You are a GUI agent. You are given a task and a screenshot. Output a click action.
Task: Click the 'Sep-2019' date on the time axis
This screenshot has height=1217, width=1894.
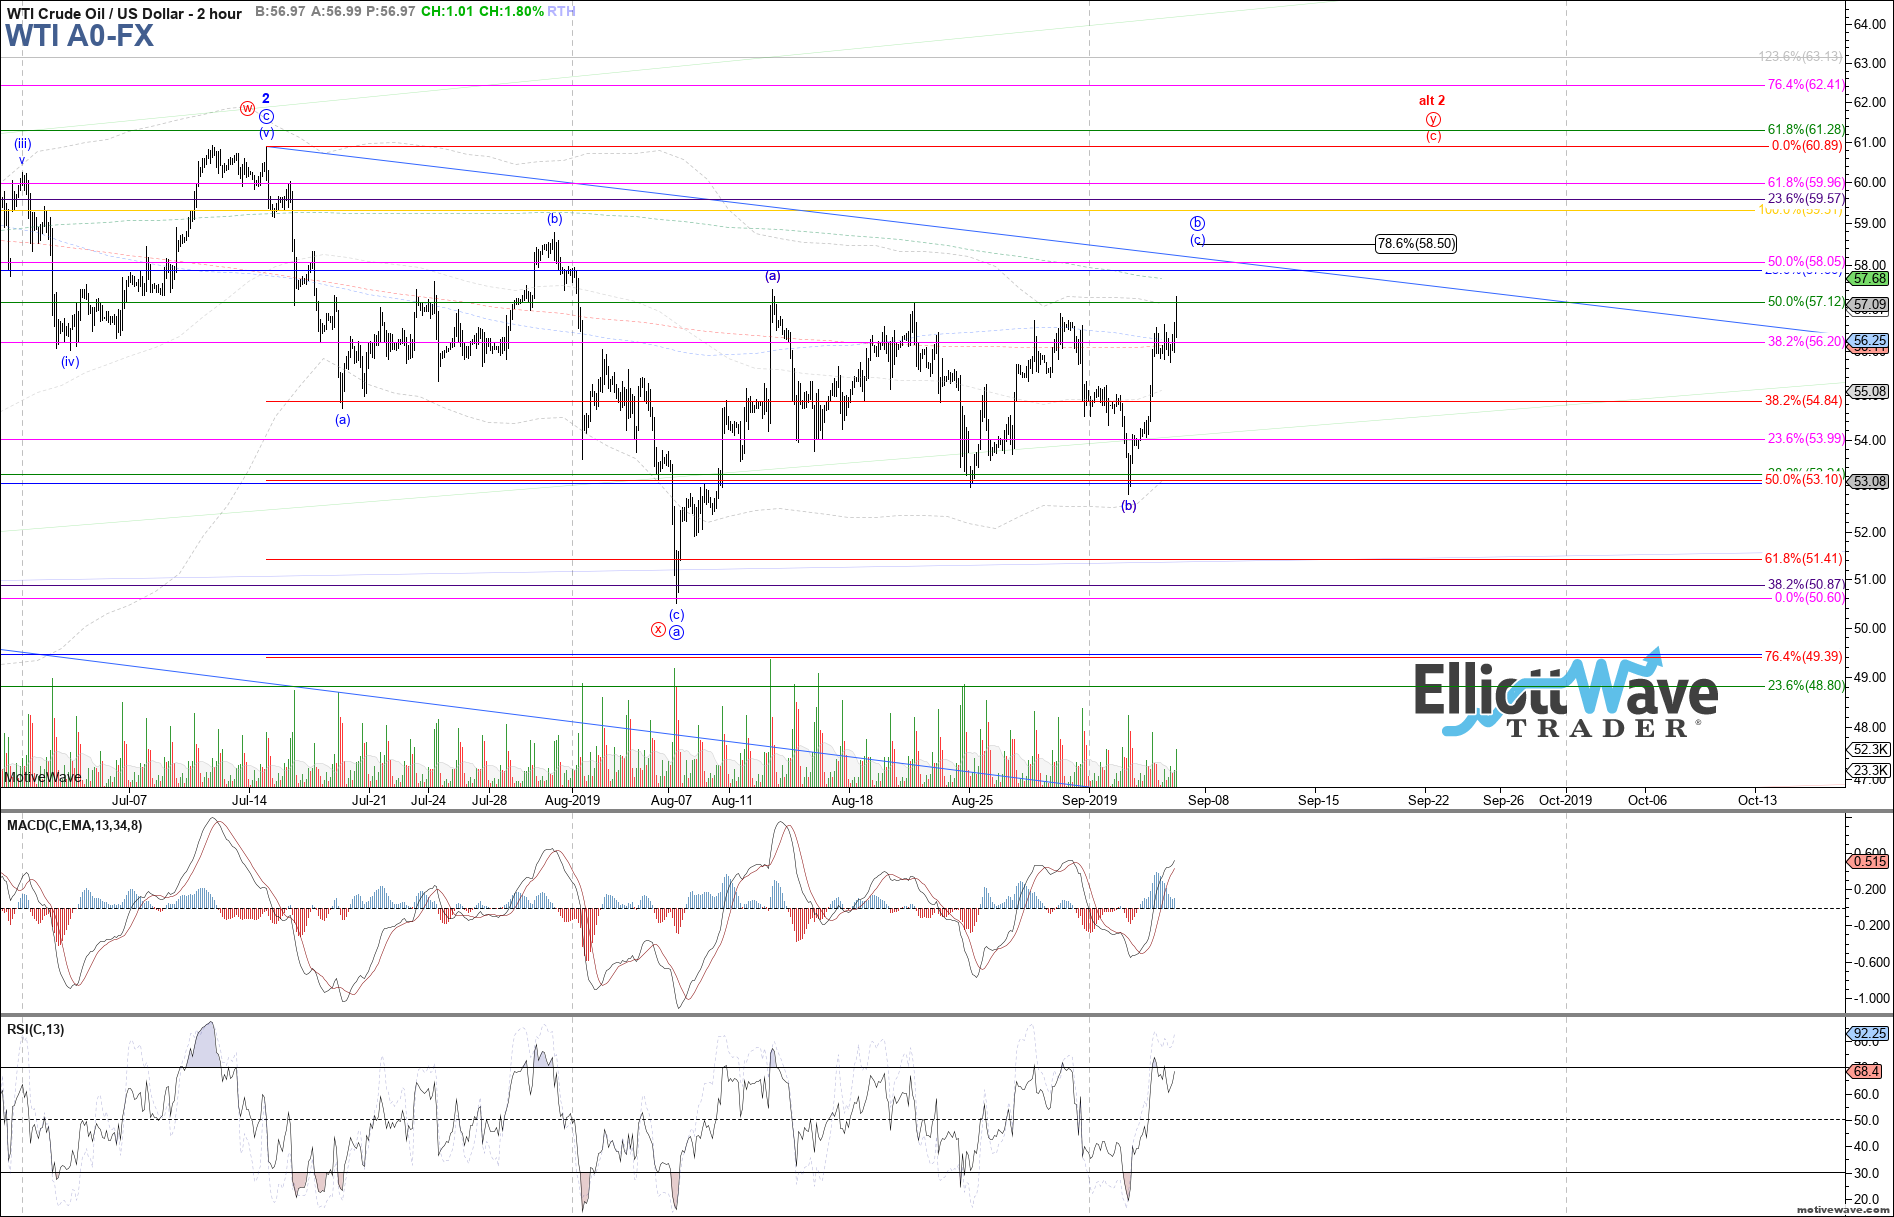(1089, 800)
